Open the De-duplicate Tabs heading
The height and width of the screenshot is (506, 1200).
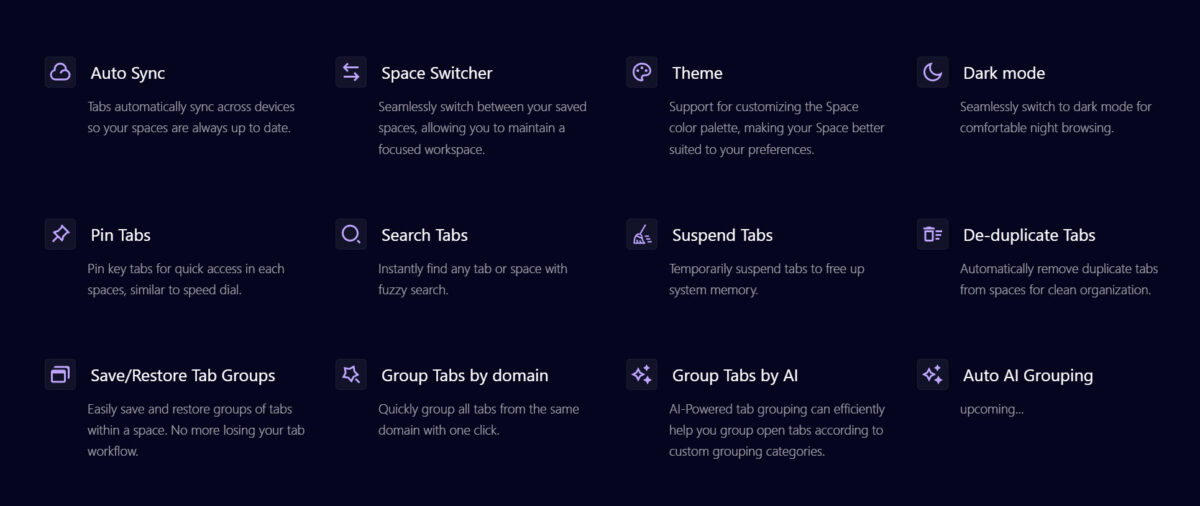1029,235
